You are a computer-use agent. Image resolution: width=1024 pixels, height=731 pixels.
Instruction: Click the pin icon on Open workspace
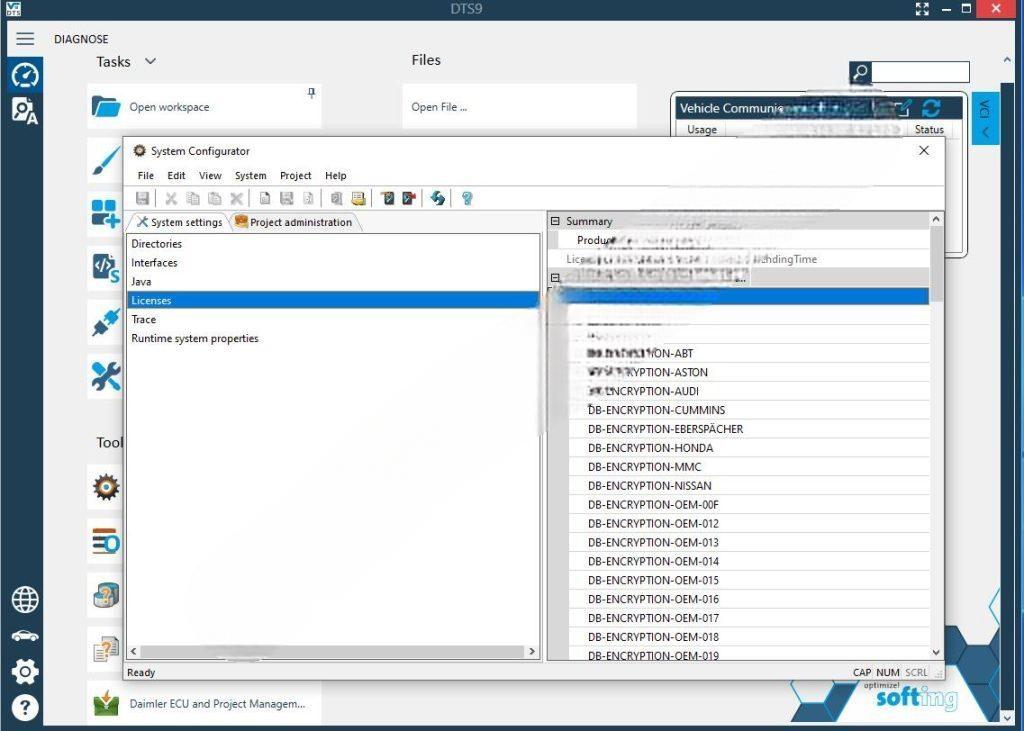[x=311, y=93]
